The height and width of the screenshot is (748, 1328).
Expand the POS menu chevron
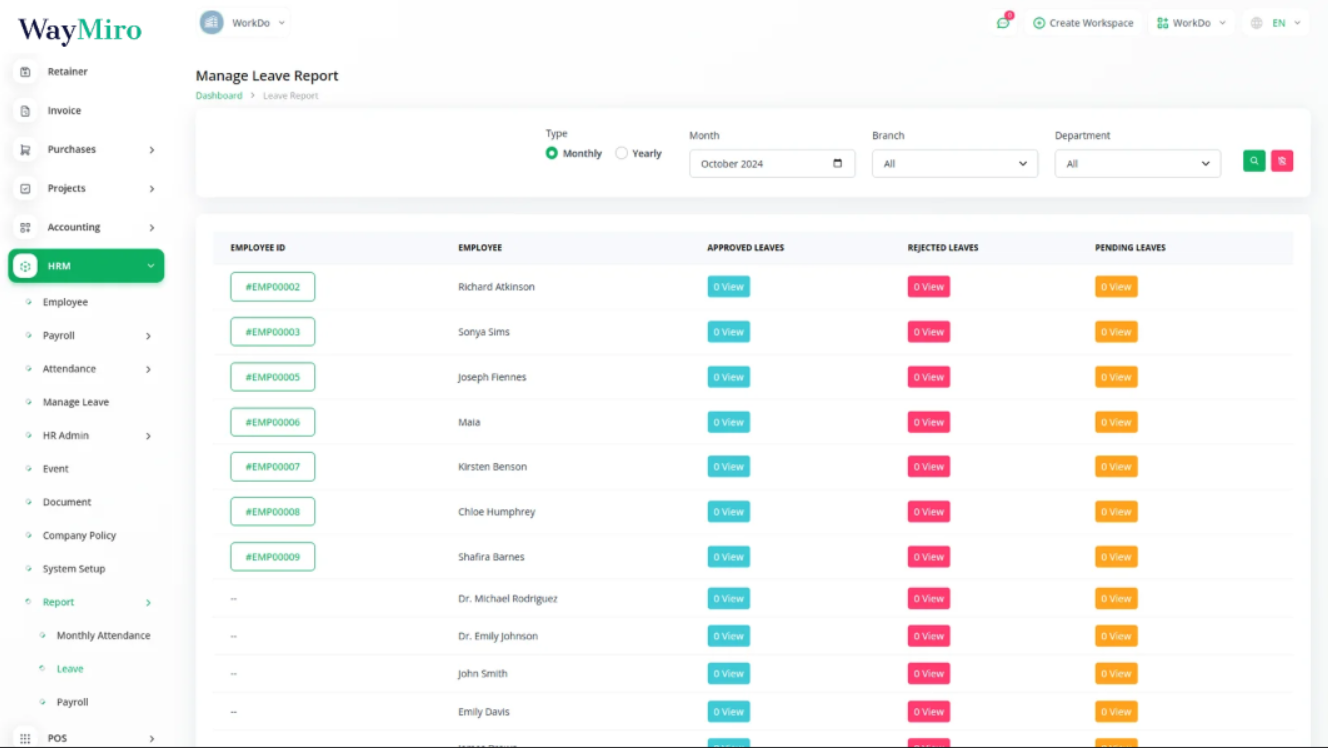click(152, 738)
